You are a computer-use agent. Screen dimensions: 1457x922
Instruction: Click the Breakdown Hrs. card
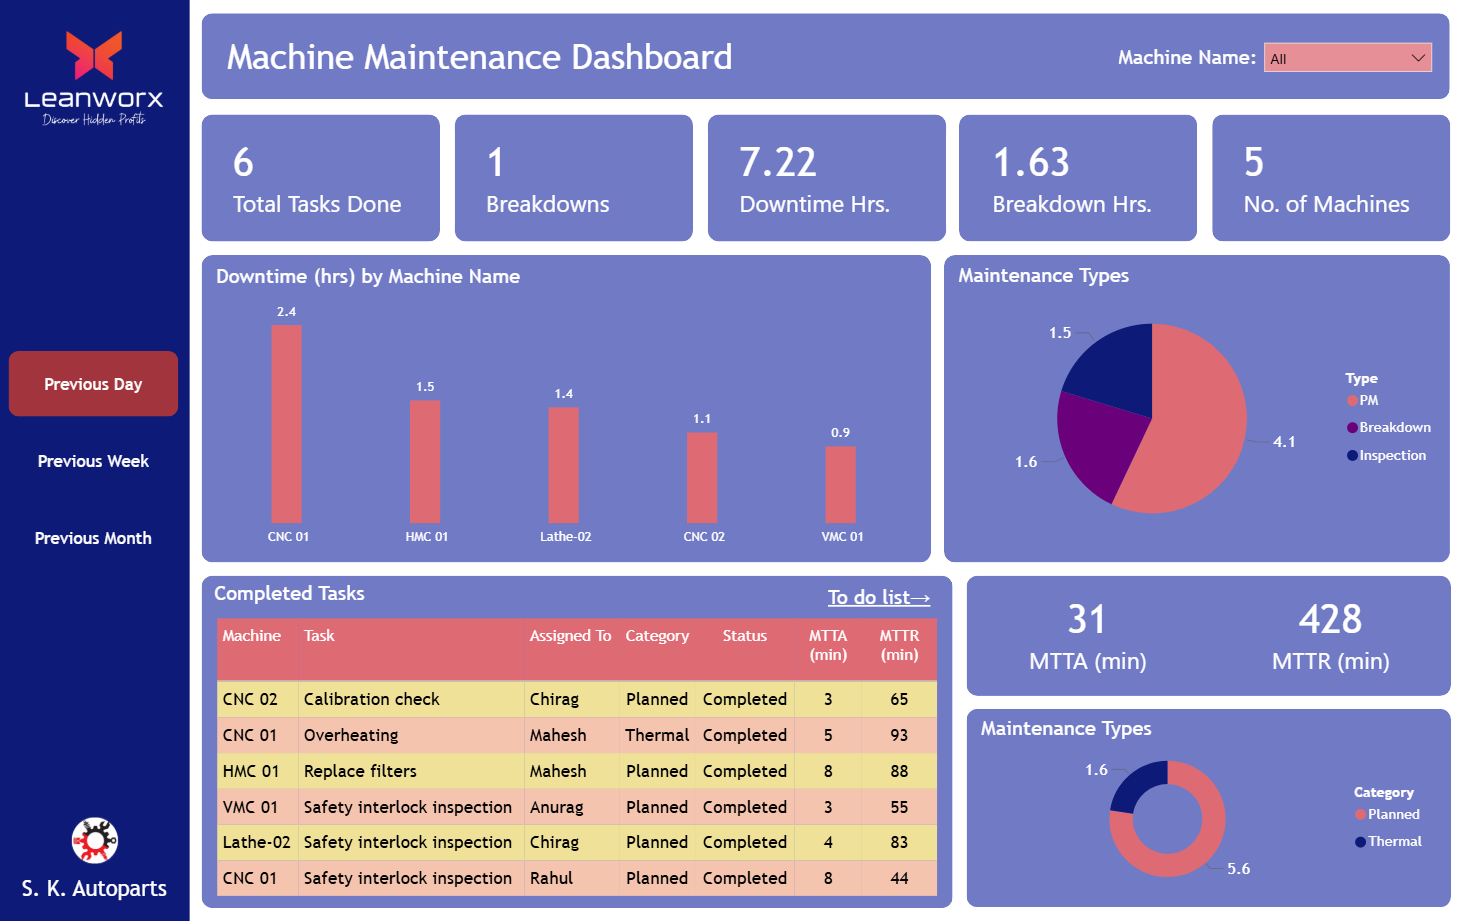pyautogui.click(x=1078, y=178)
